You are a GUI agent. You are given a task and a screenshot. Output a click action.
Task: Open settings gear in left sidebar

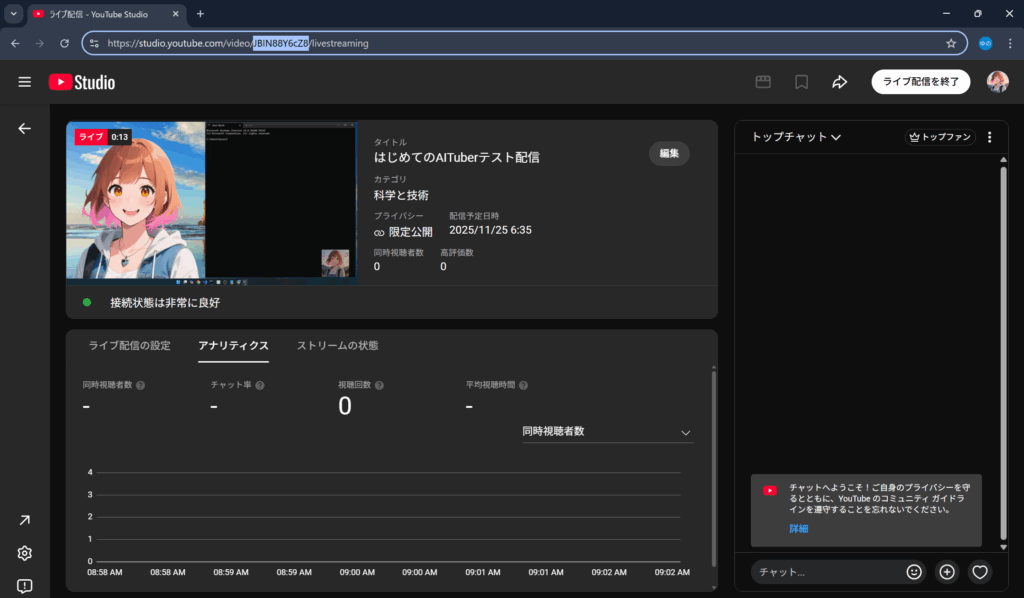[25, 553]
